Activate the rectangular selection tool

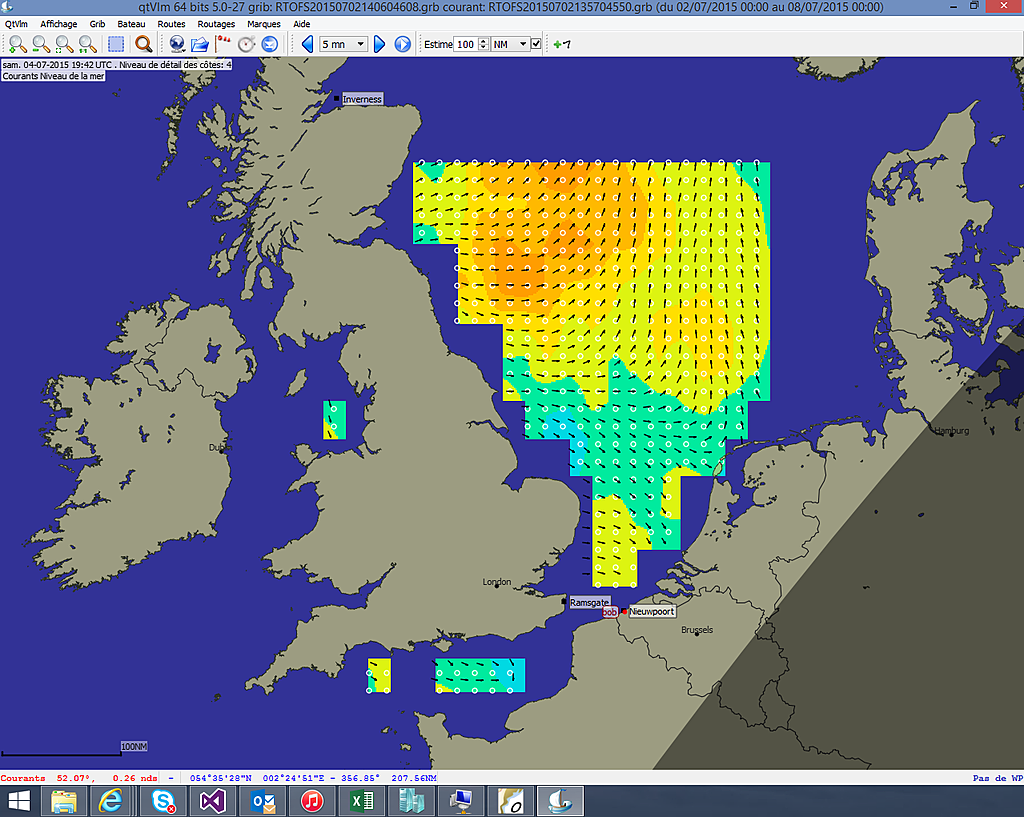pyautogui.click(x=116, y=44)
